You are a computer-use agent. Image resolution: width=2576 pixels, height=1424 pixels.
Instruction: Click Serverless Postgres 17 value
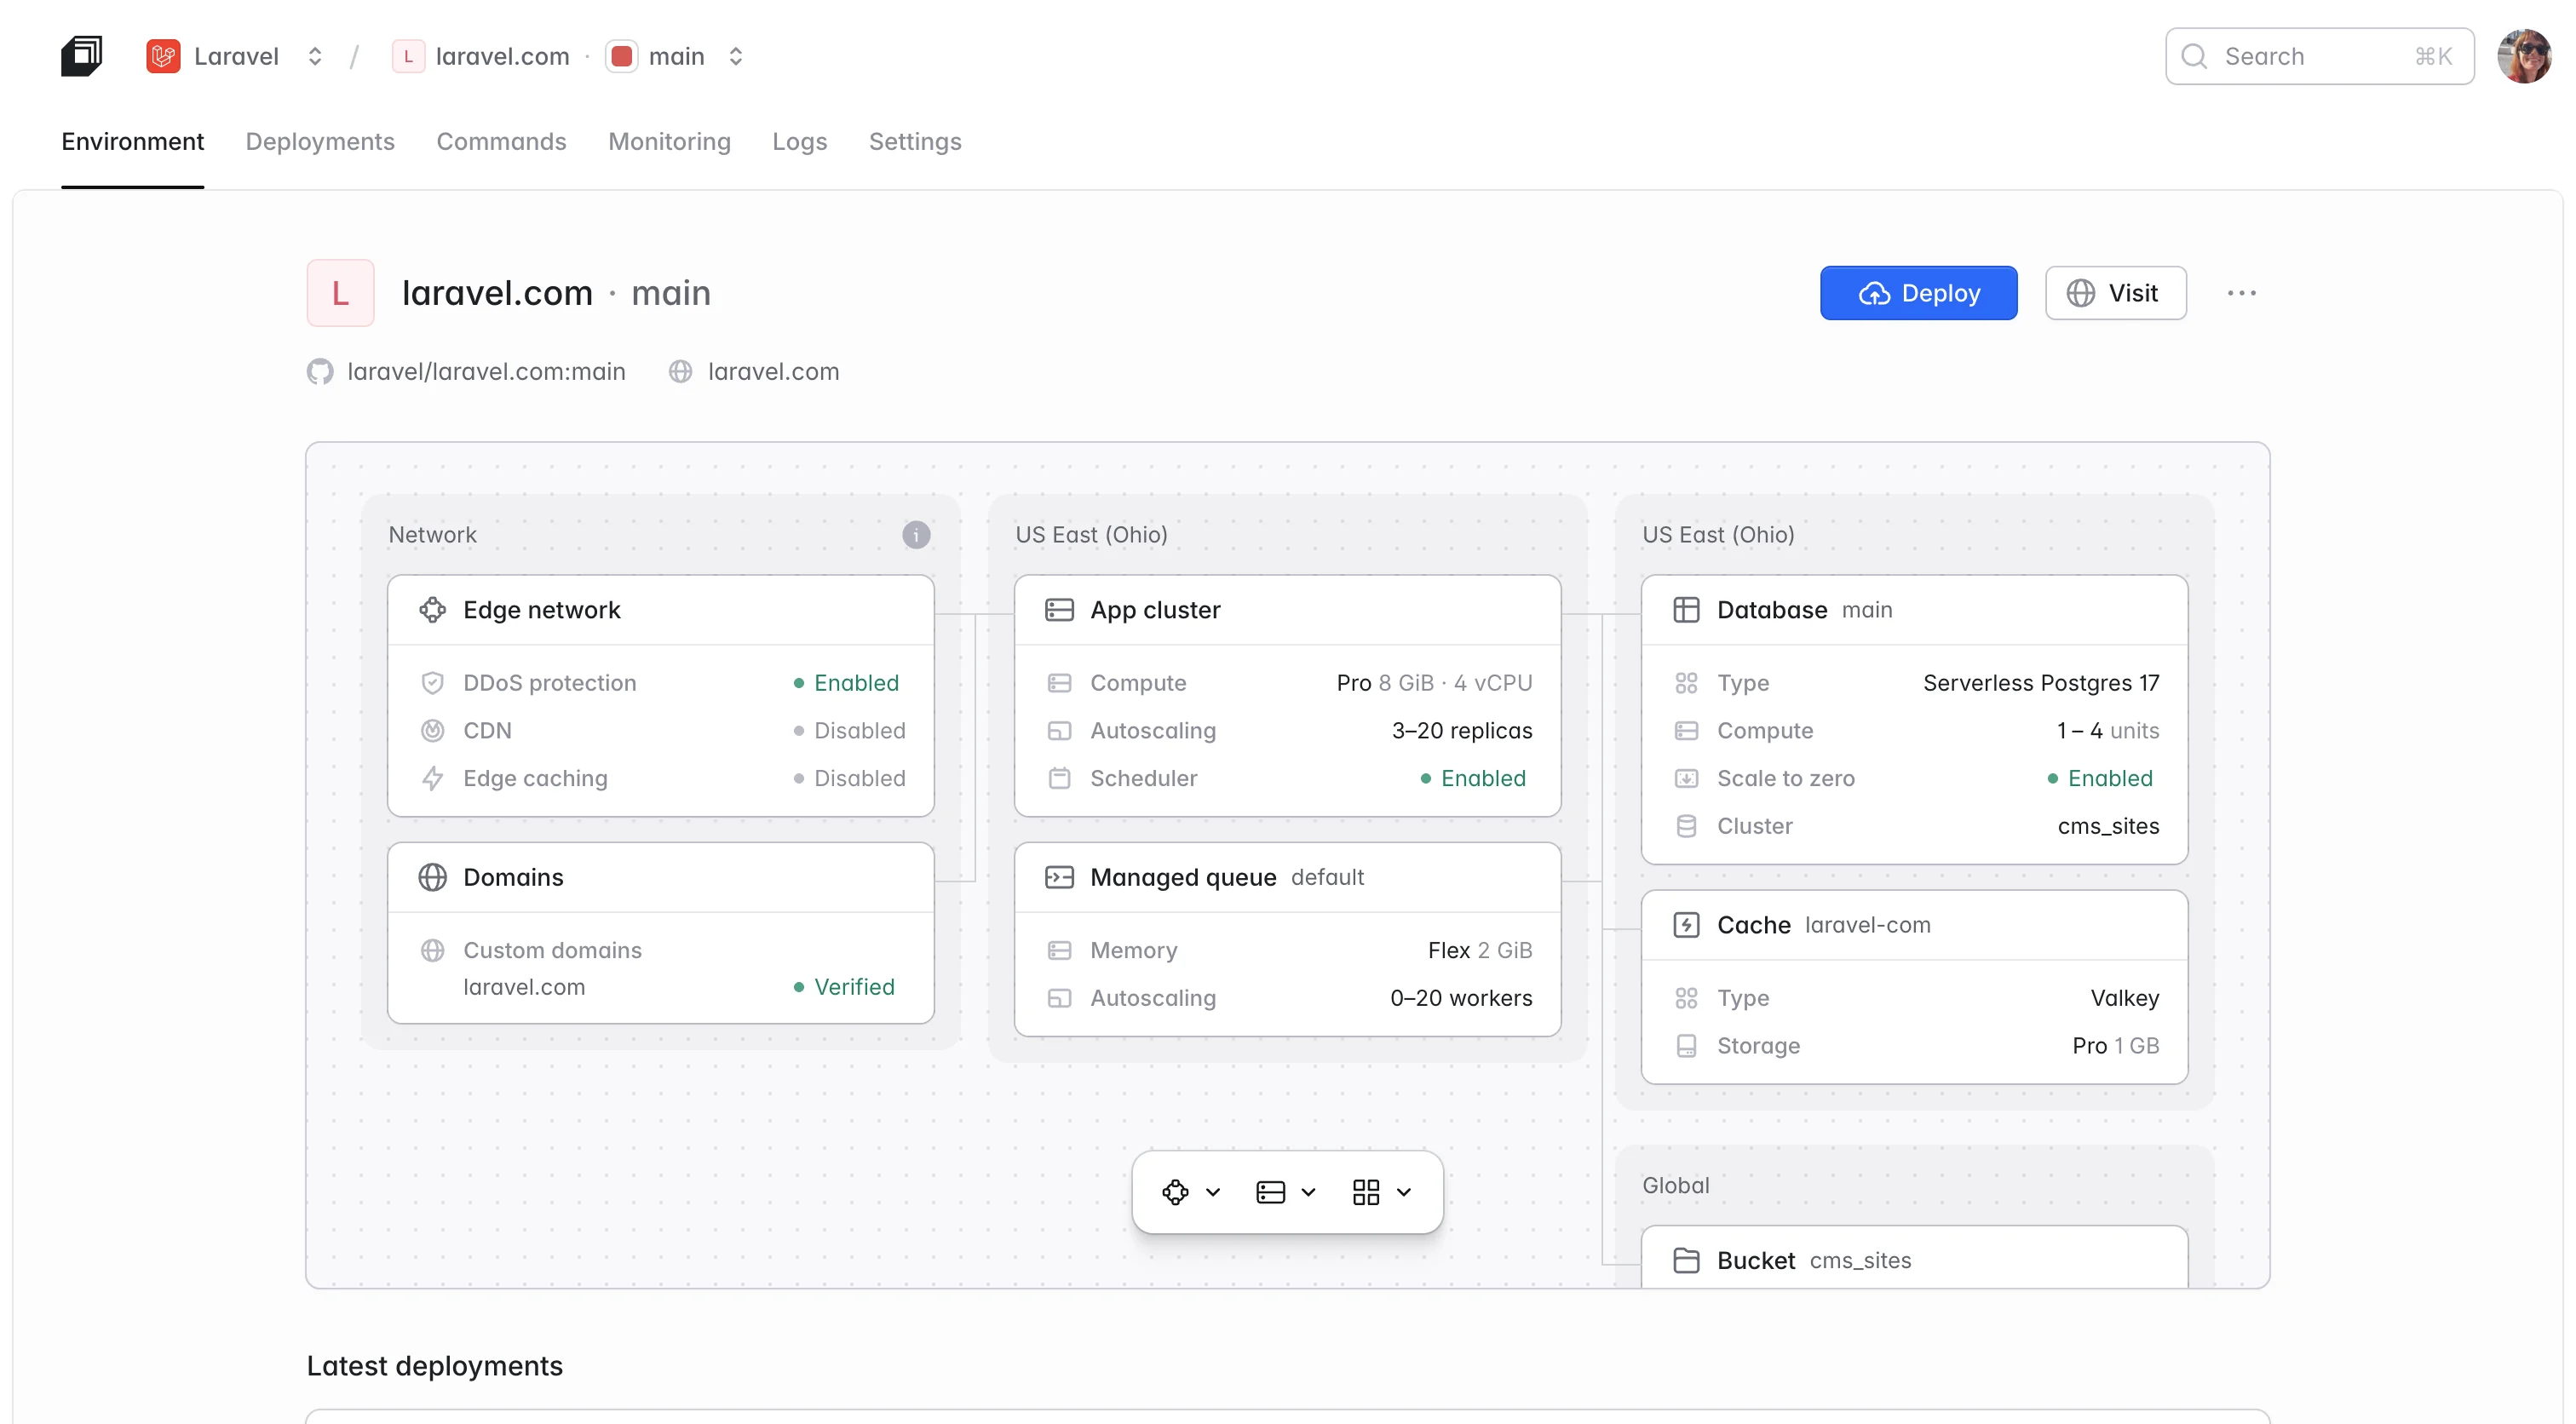(2041, 683)
